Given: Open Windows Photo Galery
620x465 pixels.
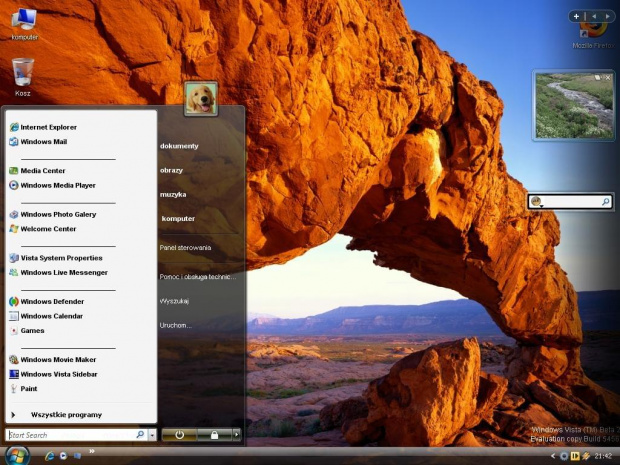Looking at the screenshot, I should click(53, 214).
